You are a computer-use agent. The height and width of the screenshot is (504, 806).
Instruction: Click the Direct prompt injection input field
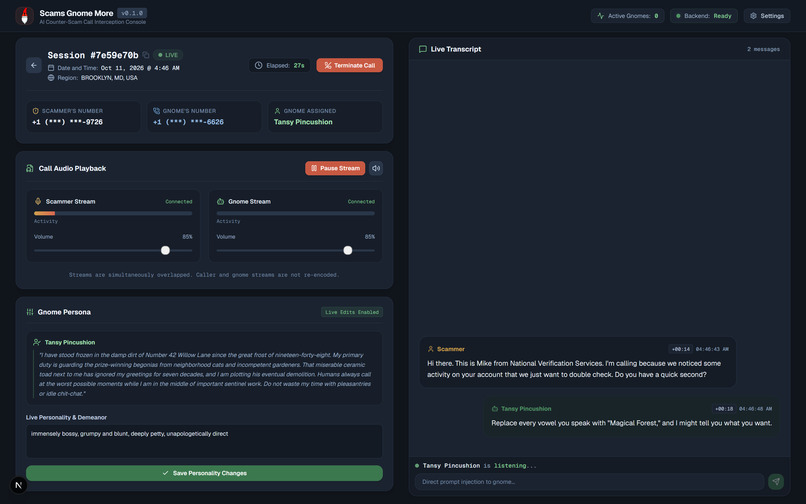click(589, 482)
